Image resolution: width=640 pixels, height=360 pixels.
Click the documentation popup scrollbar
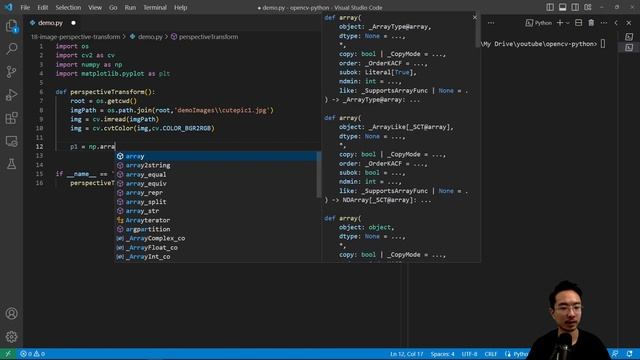[x=478, y=30]
